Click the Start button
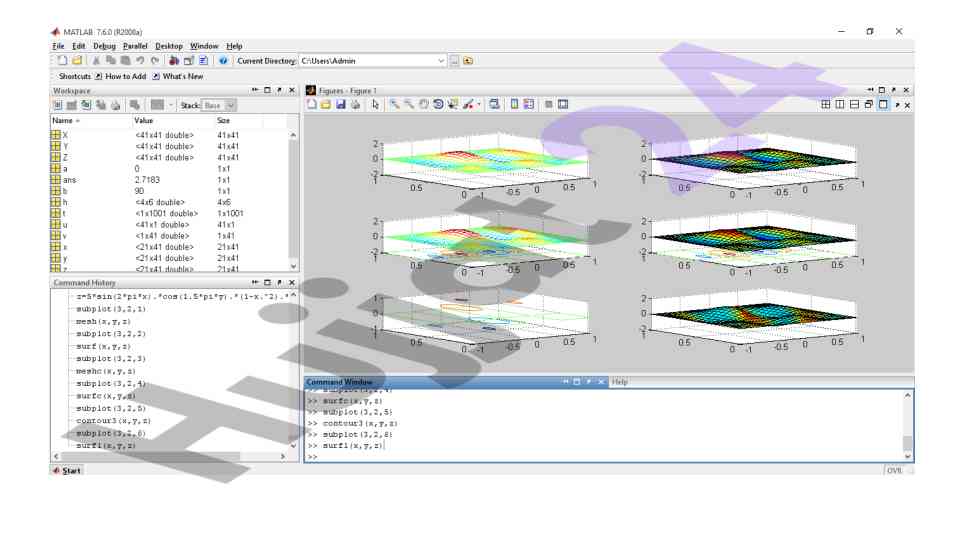This screenshot has height=540, width=961. tap(67, 470)
